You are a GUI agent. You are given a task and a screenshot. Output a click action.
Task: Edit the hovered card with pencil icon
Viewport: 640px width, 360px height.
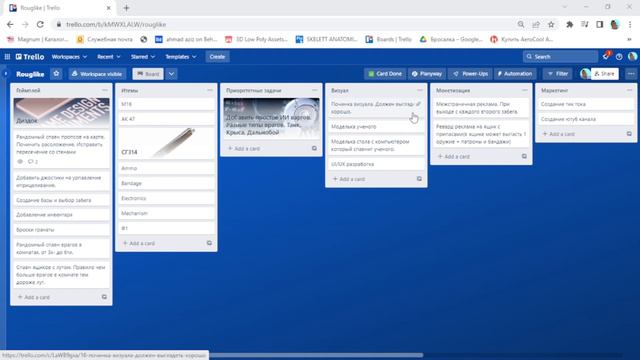pos(418,104)
